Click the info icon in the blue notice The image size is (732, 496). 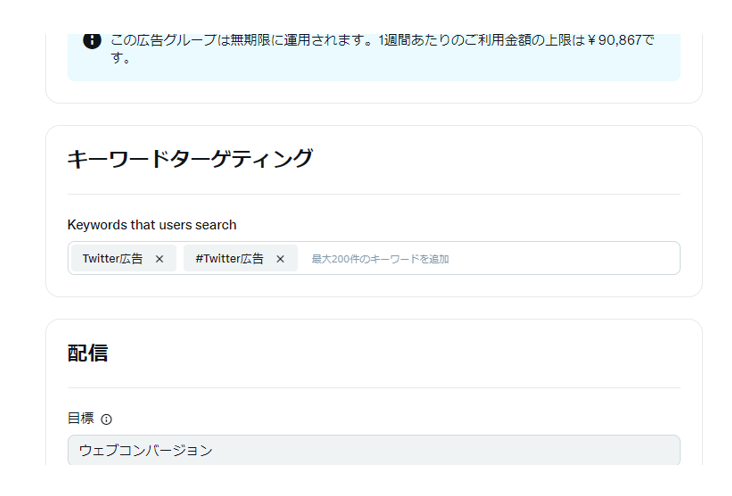tap(92, 40)
